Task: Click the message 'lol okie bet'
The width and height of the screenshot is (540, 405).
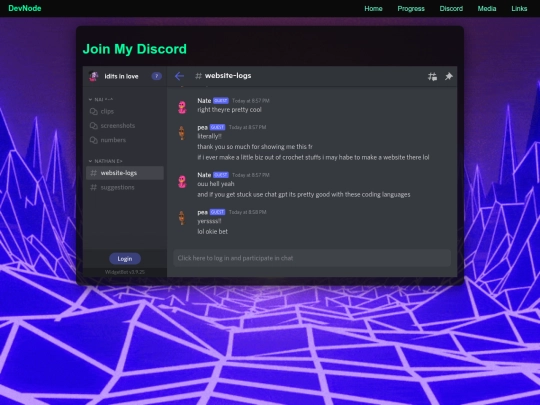Action: coord(212,232)
